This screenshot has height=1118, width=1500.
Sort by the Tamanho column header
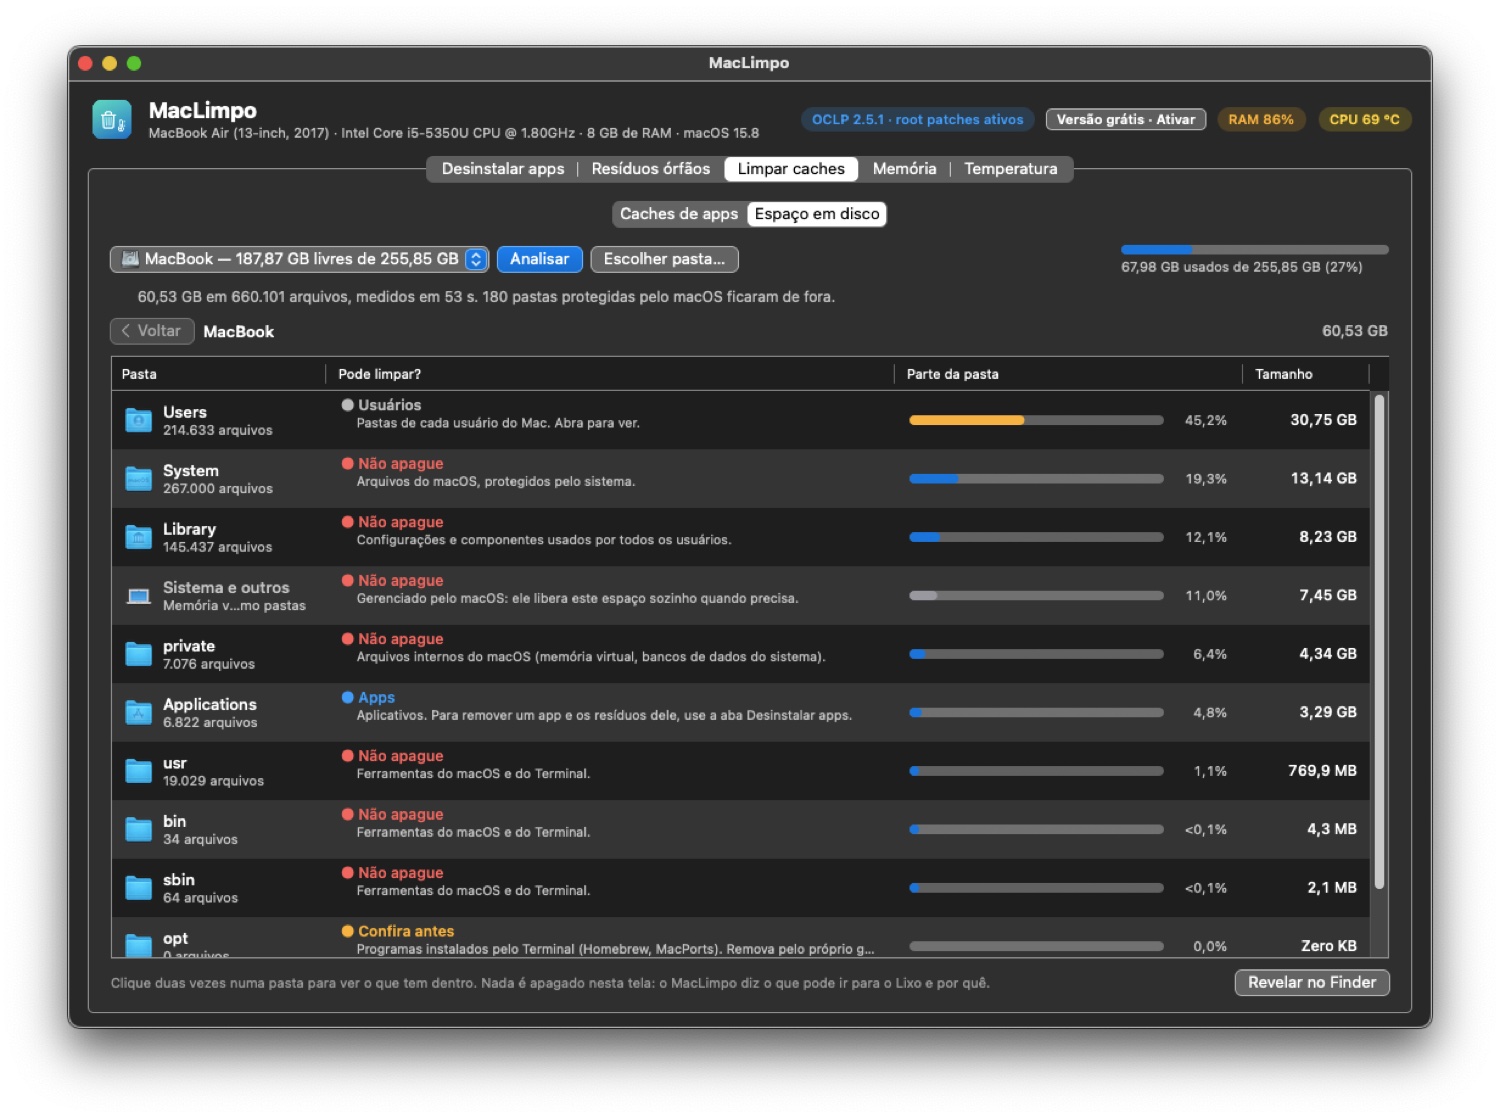[x=1284, y=374]
